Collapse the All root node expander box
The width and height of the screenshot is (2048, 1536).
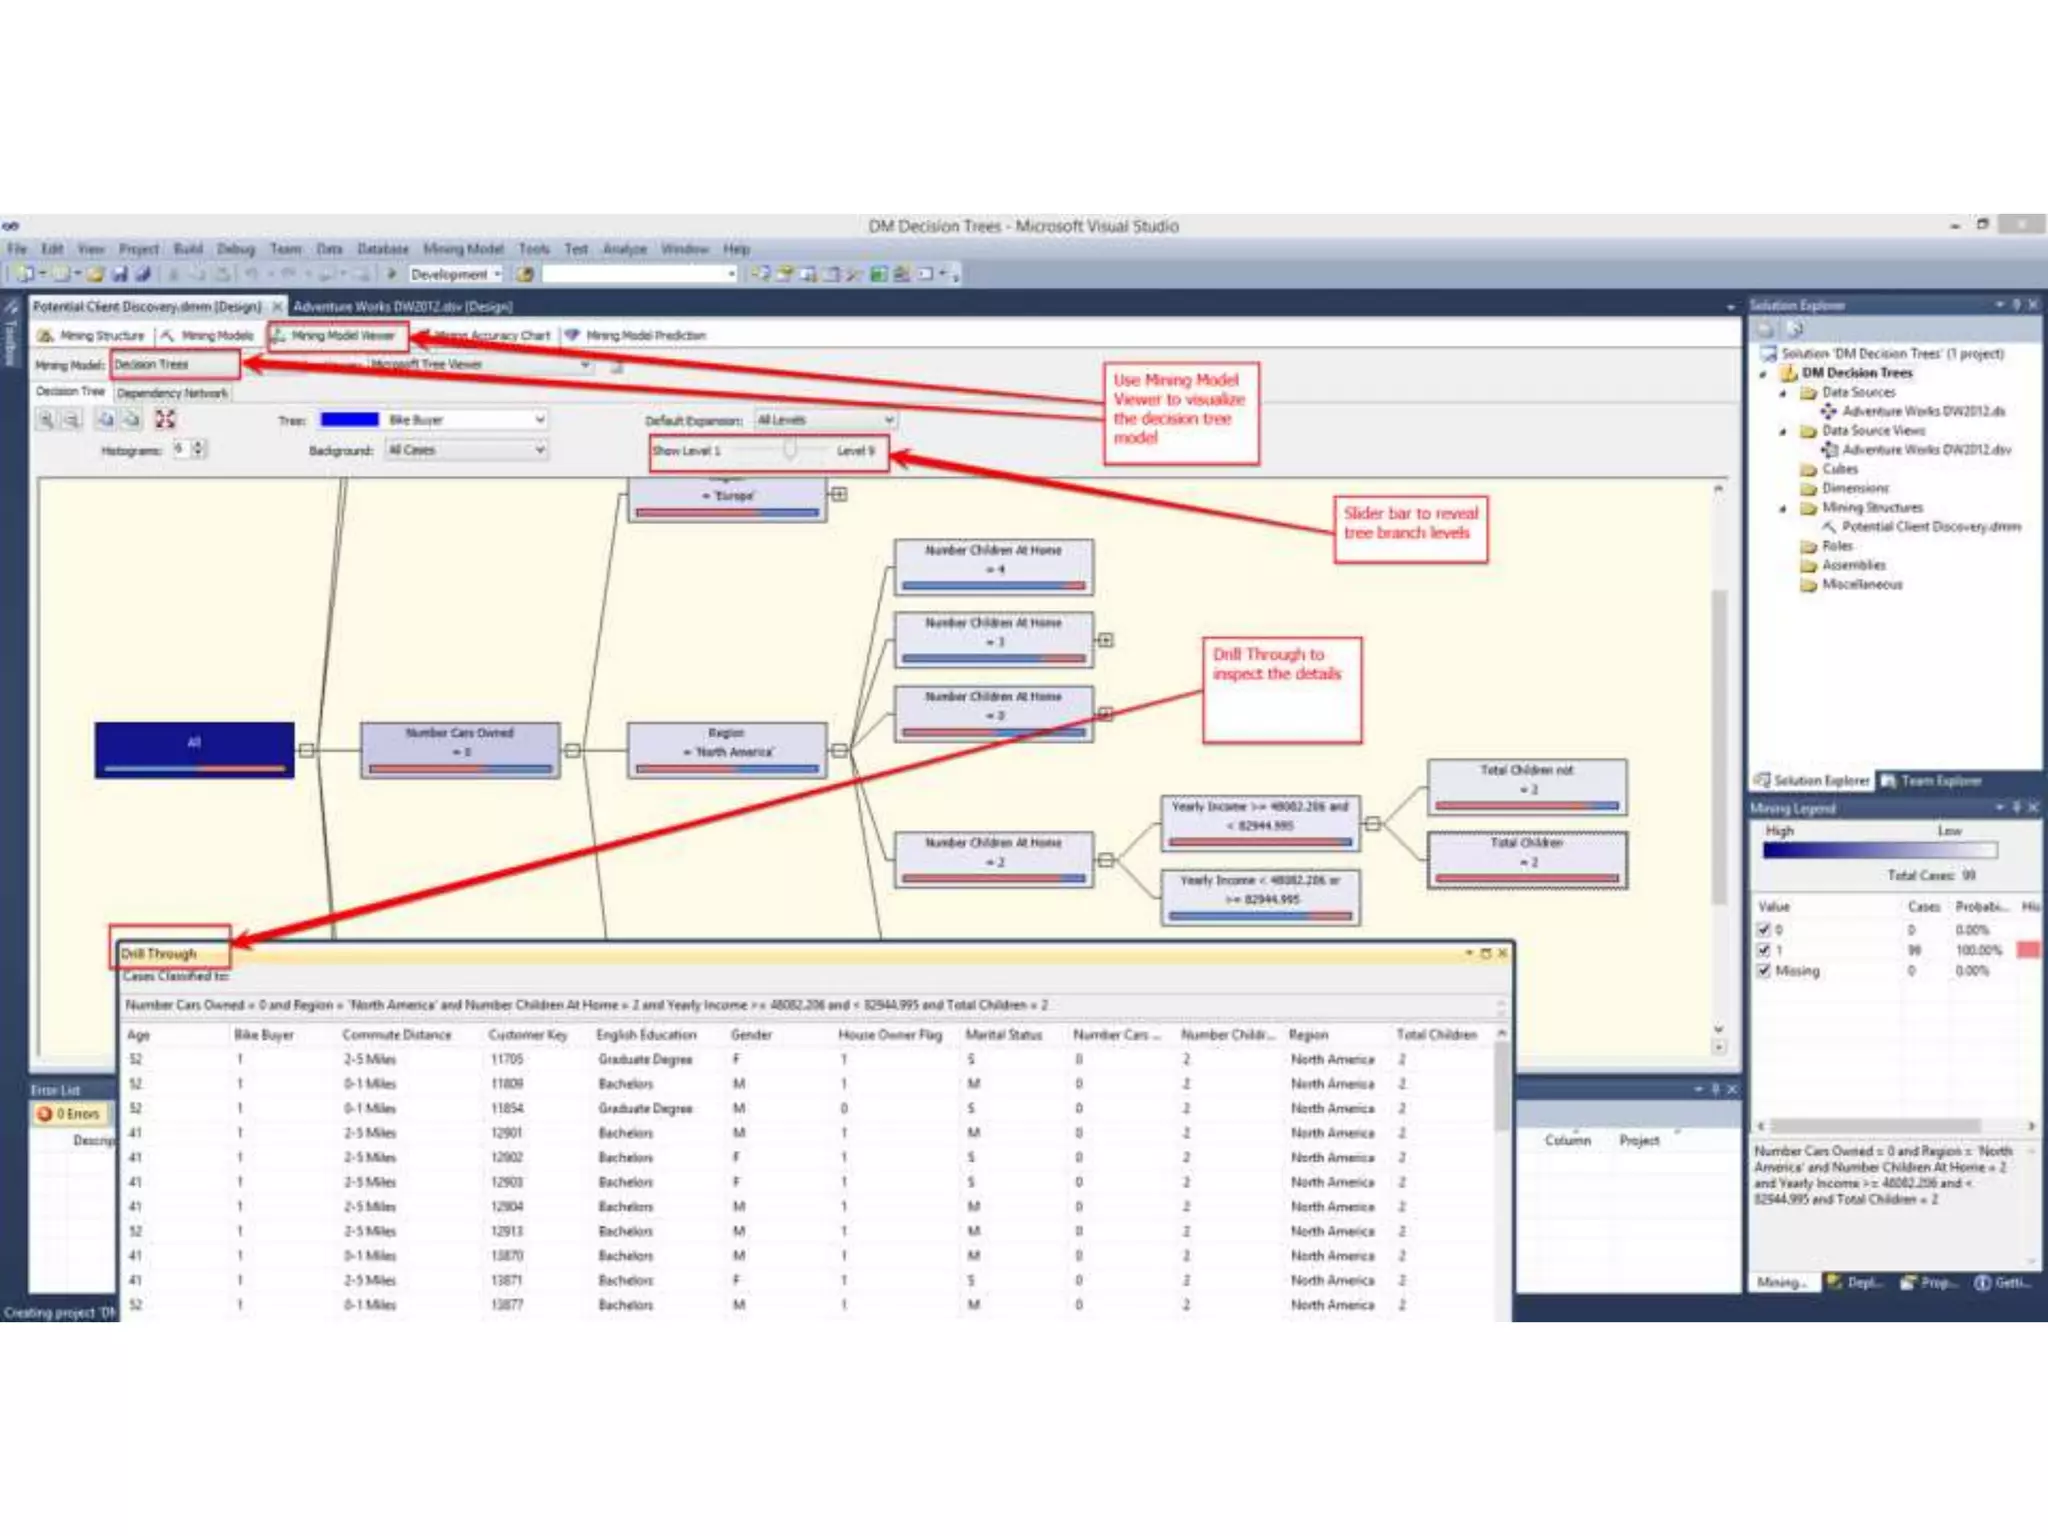pyautogui.click(x=306, y=750)
